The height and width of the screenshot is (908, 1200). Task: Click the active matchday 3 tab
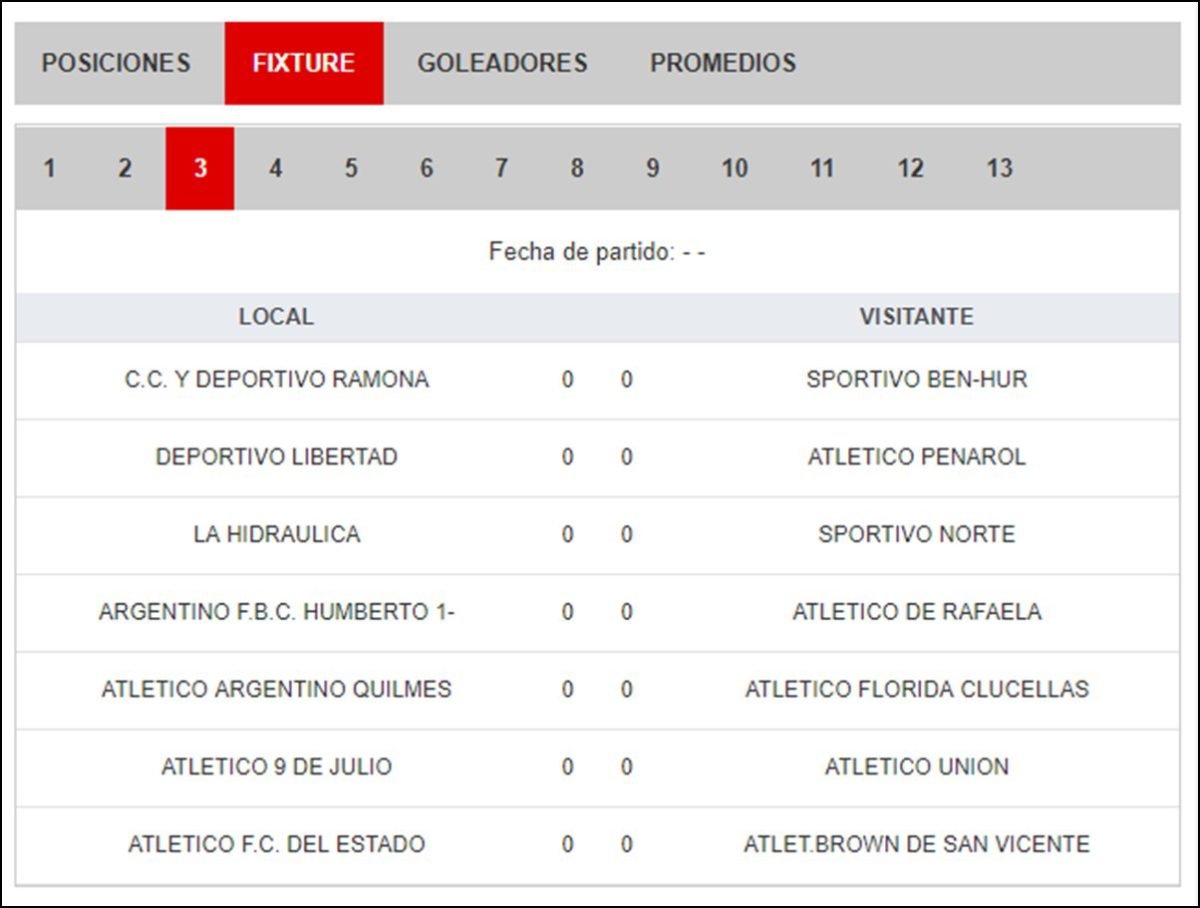[x=200, y=168]
